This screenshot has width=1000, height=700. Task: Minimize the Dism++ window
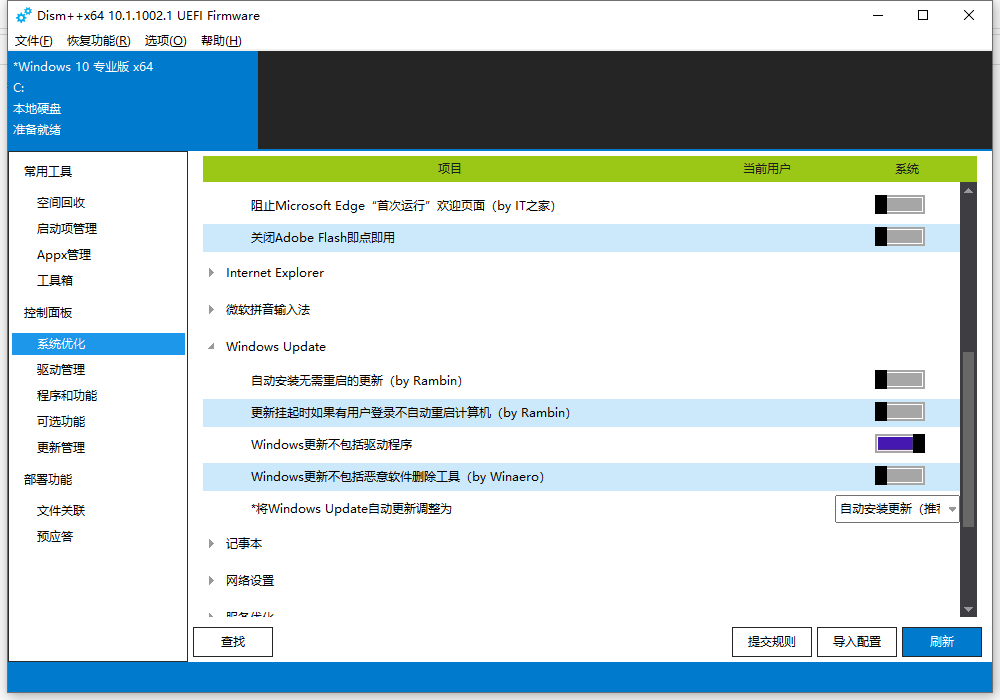[878, 15]
